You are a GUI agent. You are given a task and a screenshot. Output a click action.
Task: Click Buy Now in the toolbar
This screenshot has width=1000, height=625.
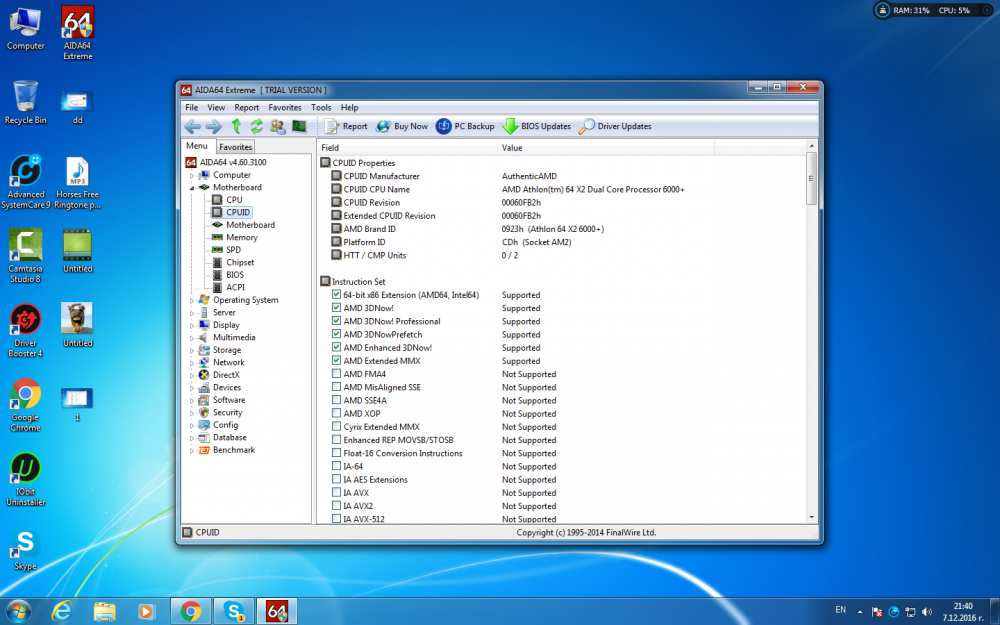click(x=402, y=126)
